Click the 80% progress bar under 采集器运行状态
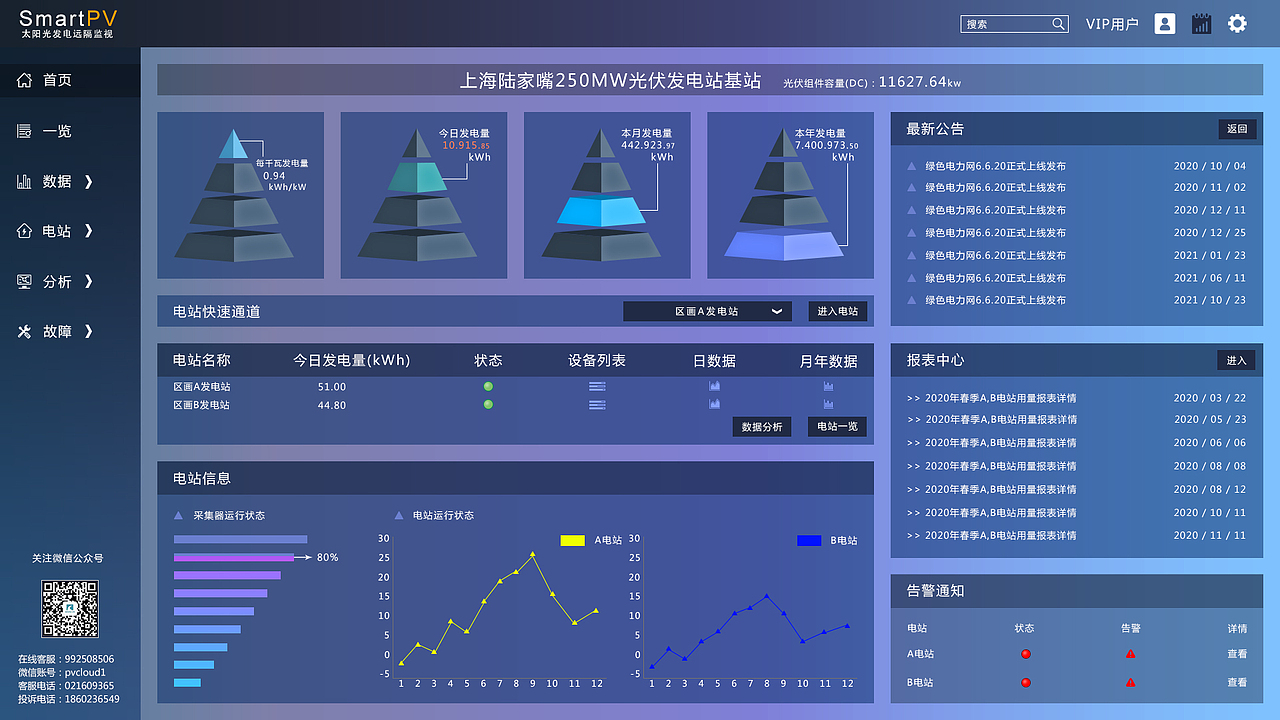The image size is (1280, 720). pyautogui.click(x=232, y=557)
